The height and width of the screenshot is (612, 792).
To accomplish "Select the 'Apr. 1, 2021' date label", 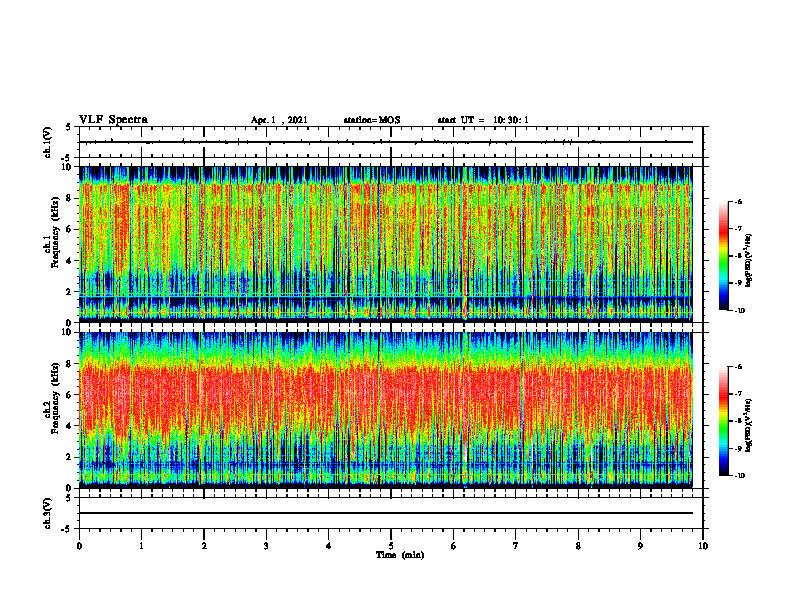I will click(x=279, y=120).
